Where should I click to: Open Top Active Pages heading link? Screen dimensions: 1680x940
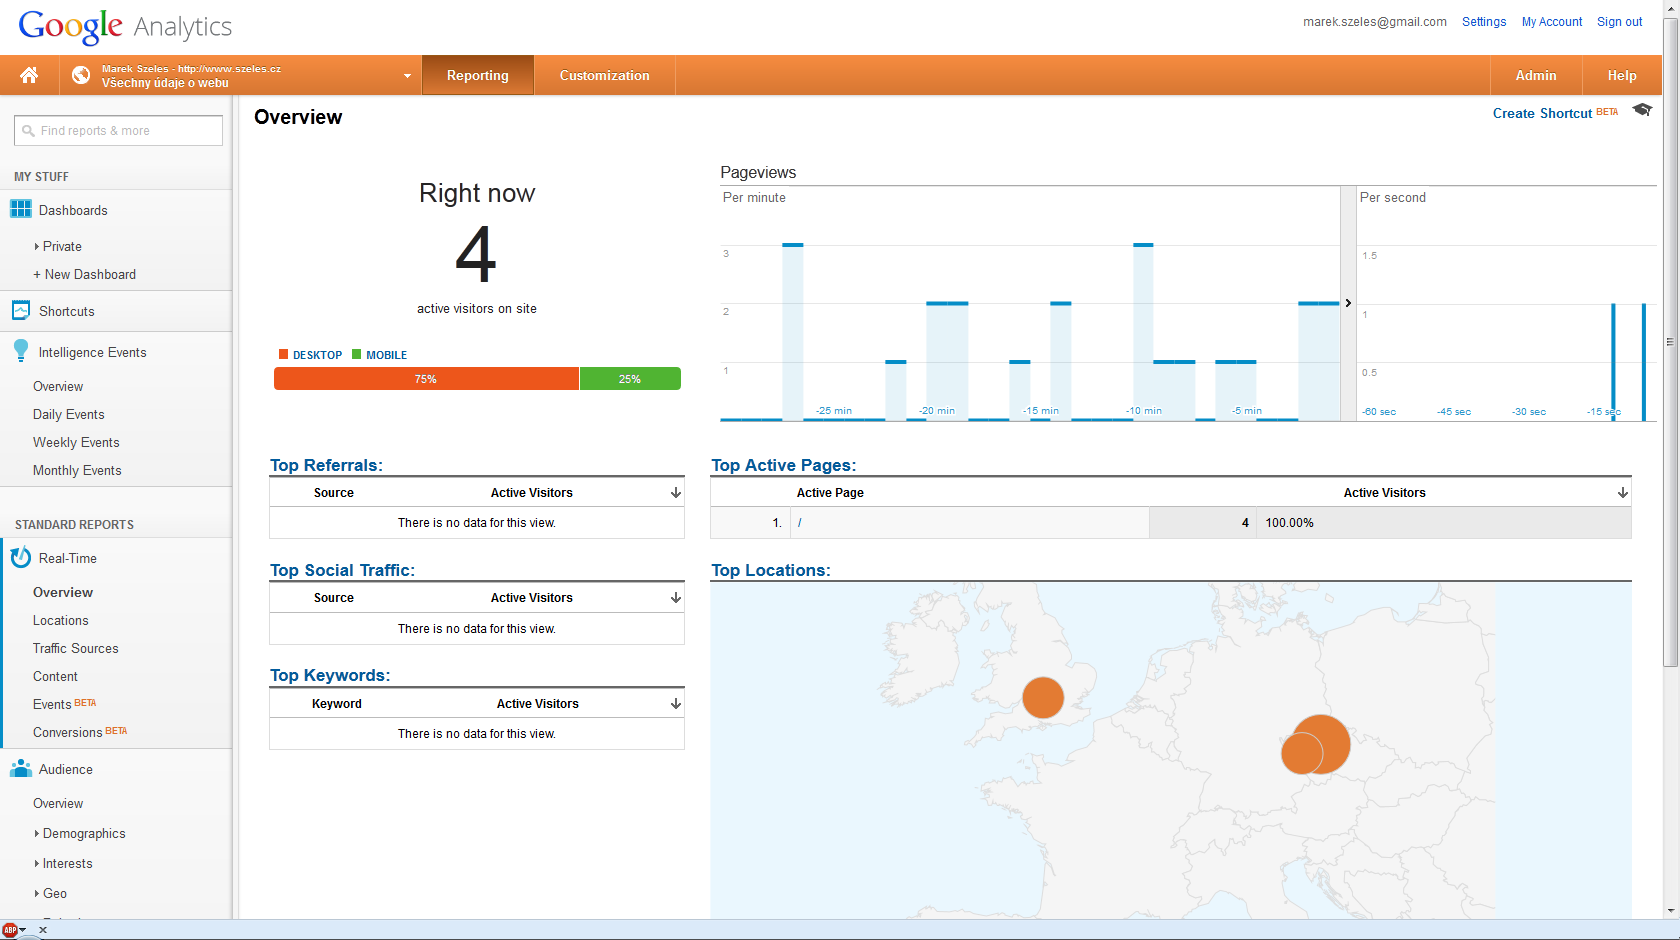(784, 465)
